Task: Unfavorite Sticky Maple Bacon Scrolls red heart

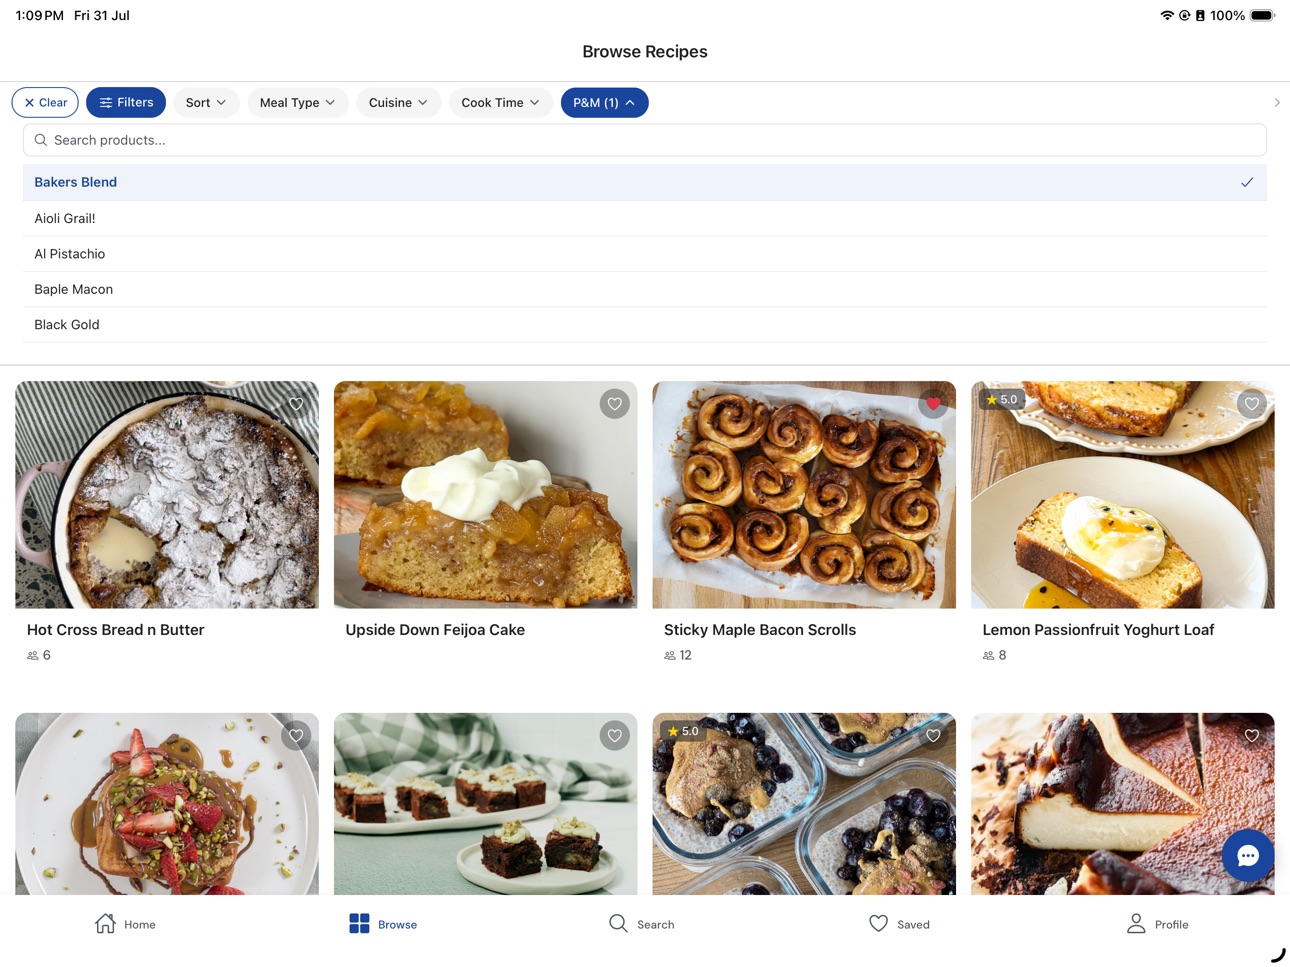Action: point(933,404)
